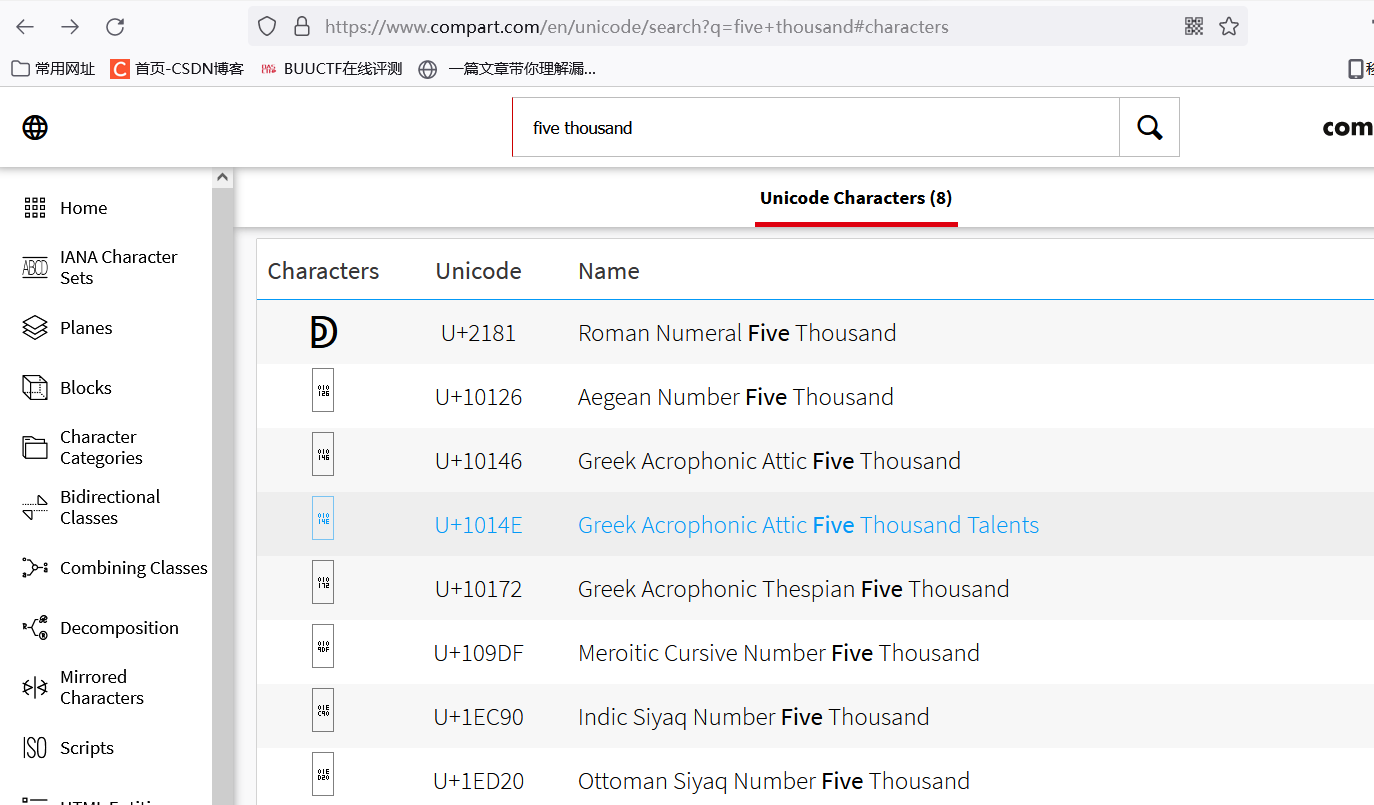This screenshot has width=1374, height=805.
Task: Click the U+10146 character glyph box
Action: pyautogui.click(x=323, y=454)
